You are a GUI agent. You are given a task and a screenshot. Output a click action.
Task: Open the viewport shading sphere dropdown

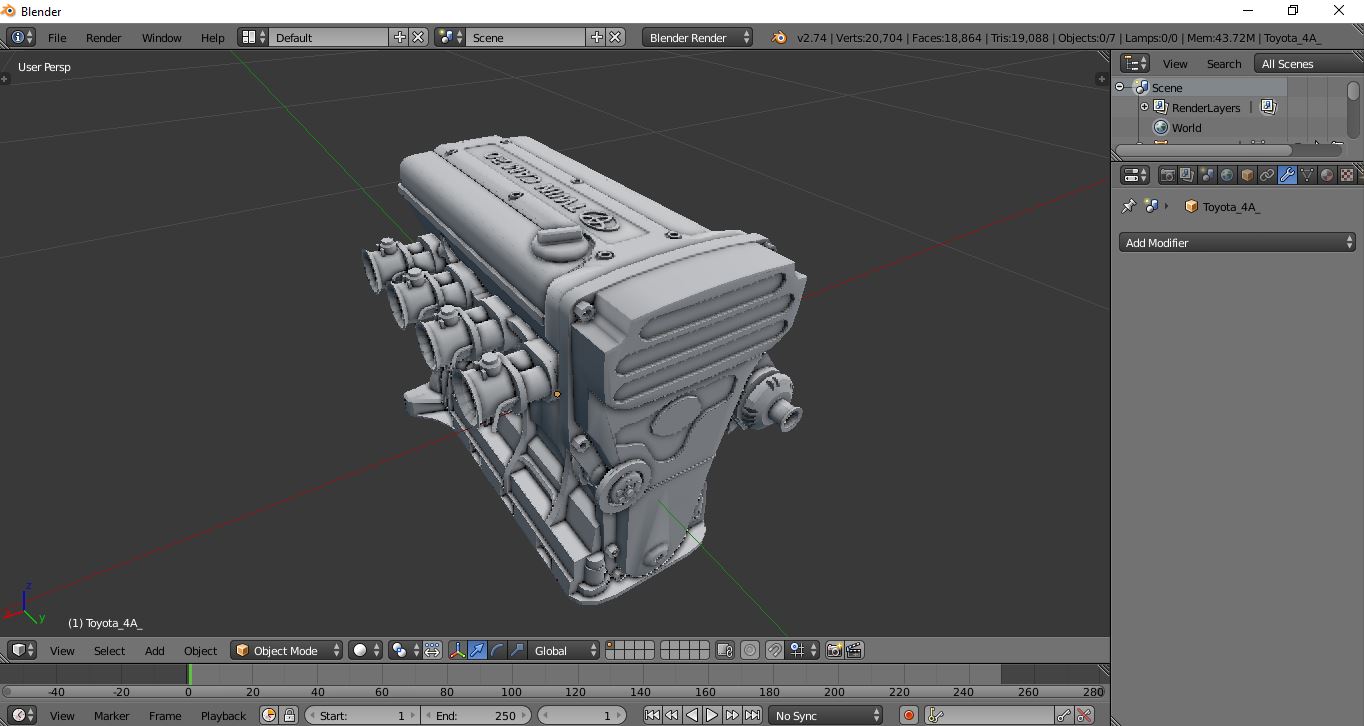[x=366, y=650]
